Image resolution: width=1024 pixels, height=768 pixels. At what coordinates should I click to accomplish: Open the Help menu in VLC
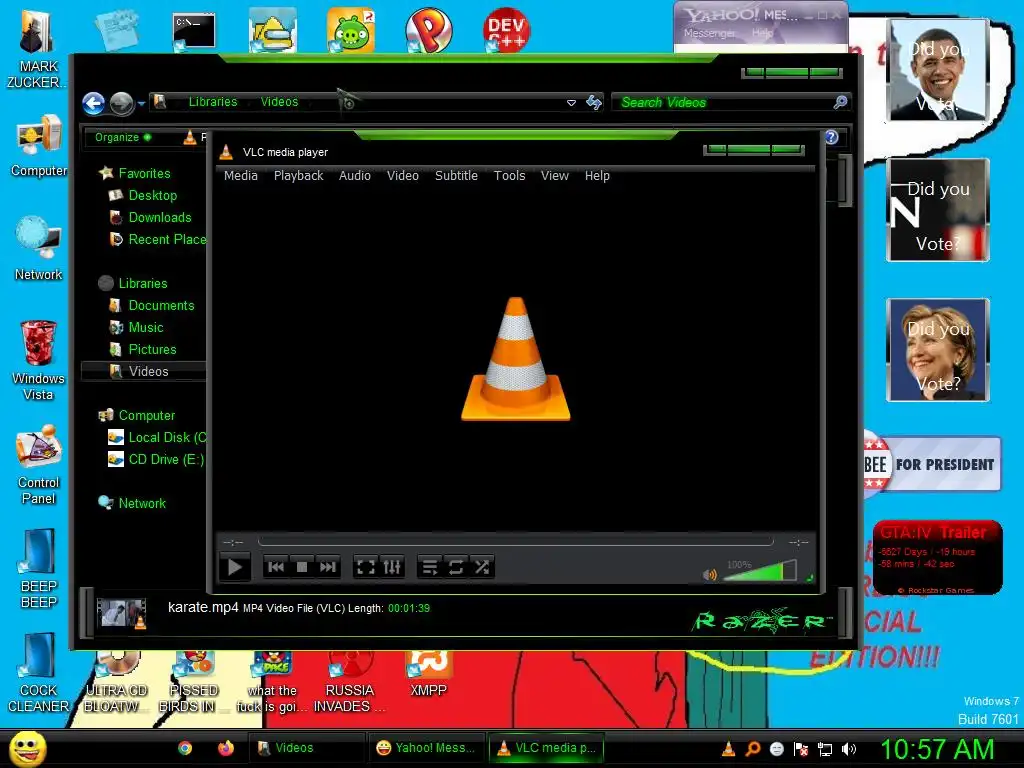597,176
